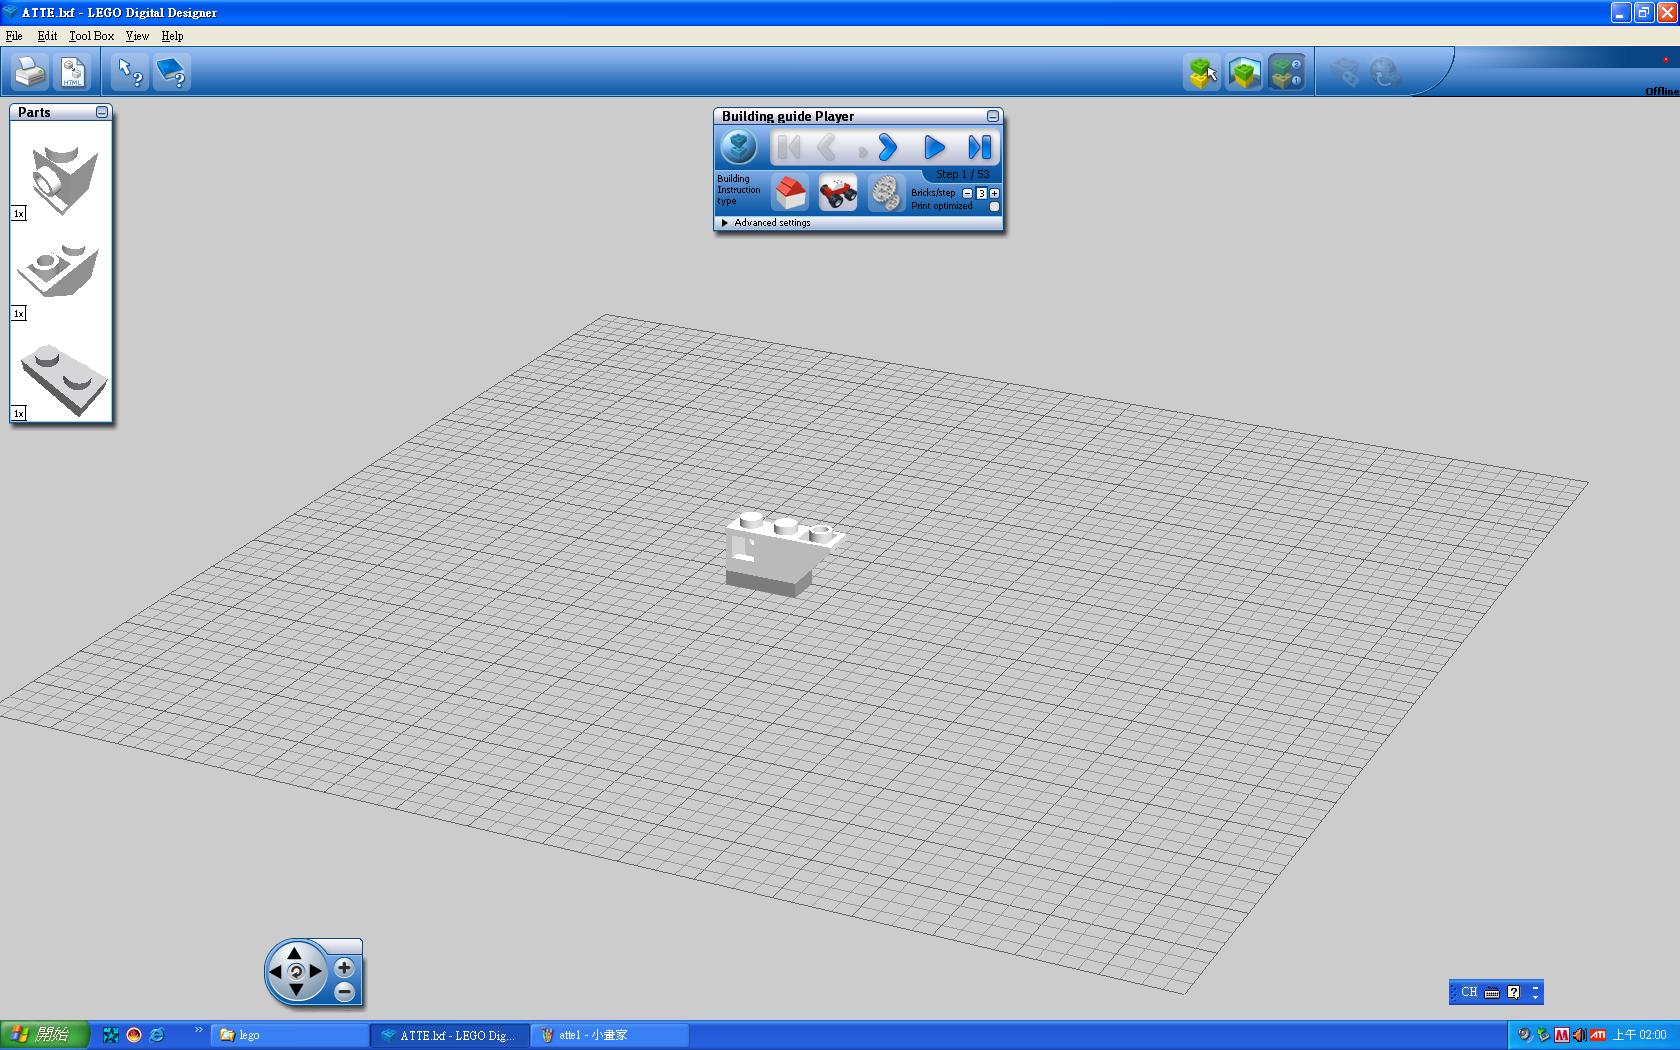The height and width of the screenshot is (1050, 1680).
Task: Zoom out the camera view
Action: click(344, 991)
